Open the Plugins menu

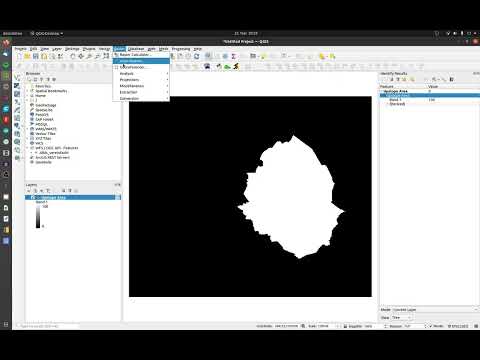coord(89,49)
